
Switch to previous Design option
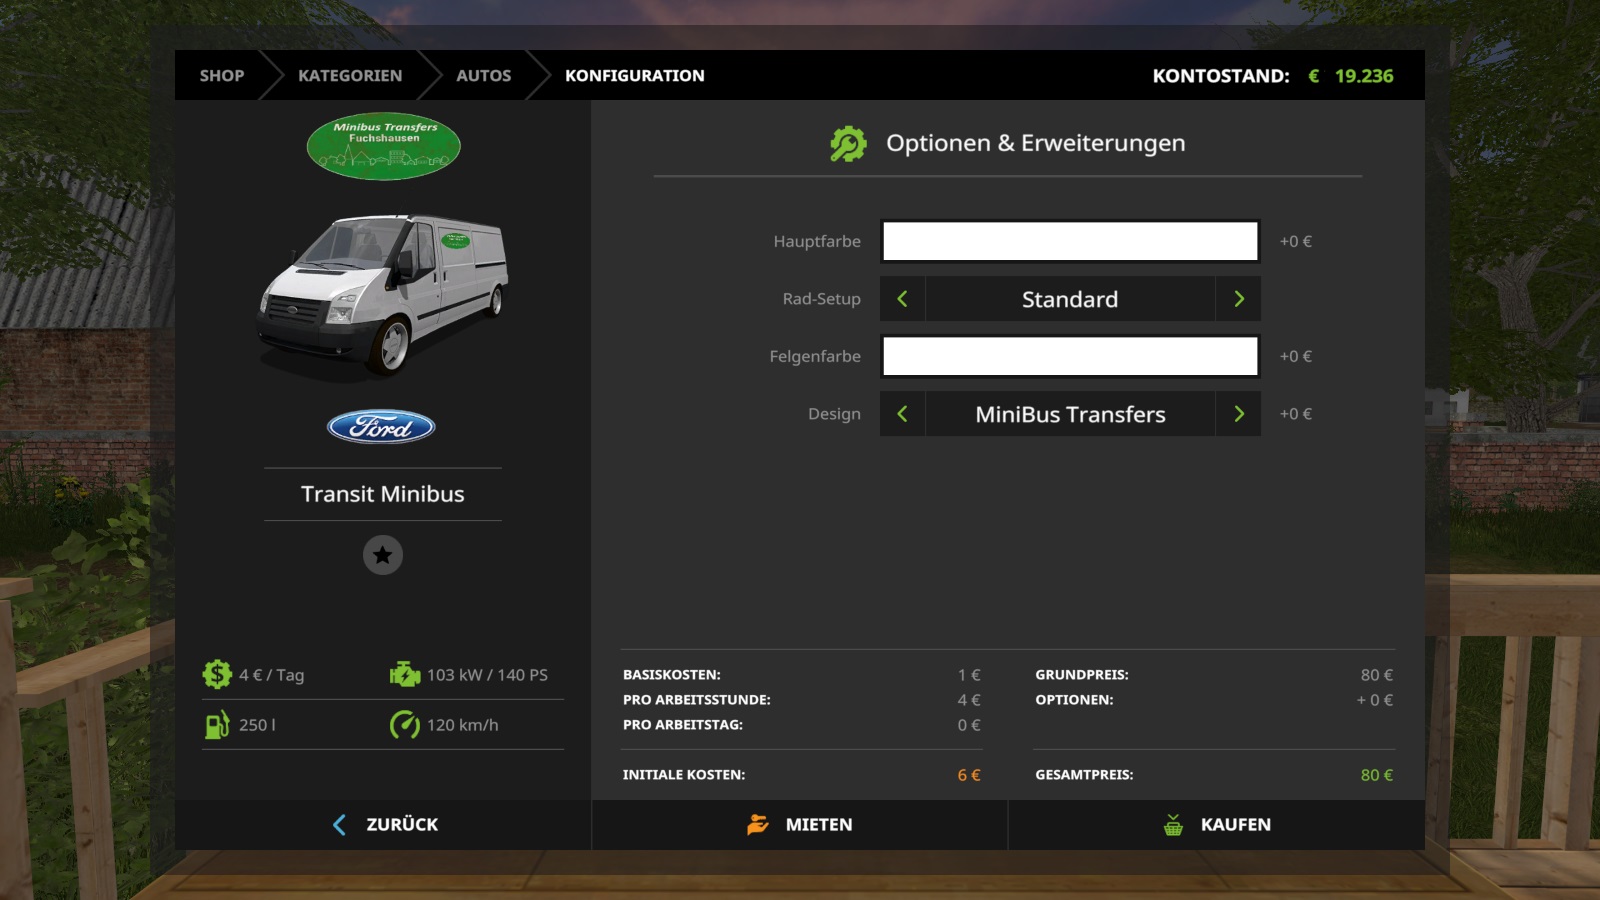pyautogui.click(x=902, y=414)
